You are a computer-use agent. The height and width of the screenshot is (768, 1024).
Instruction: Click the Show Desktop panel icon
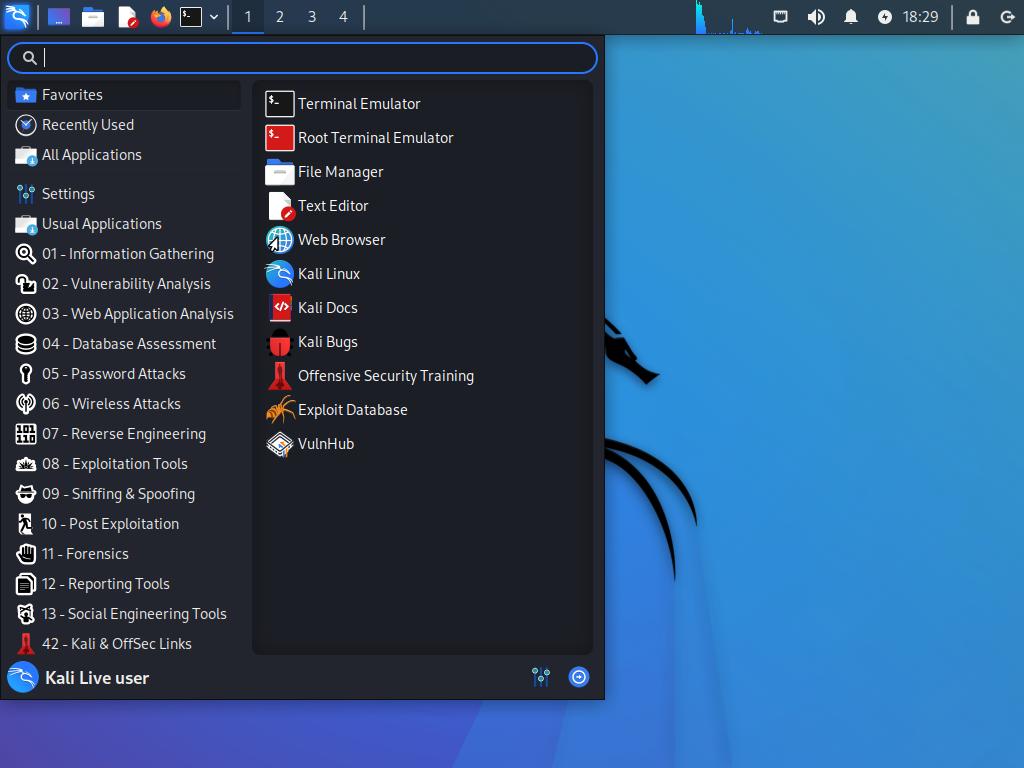click(59, 16)
